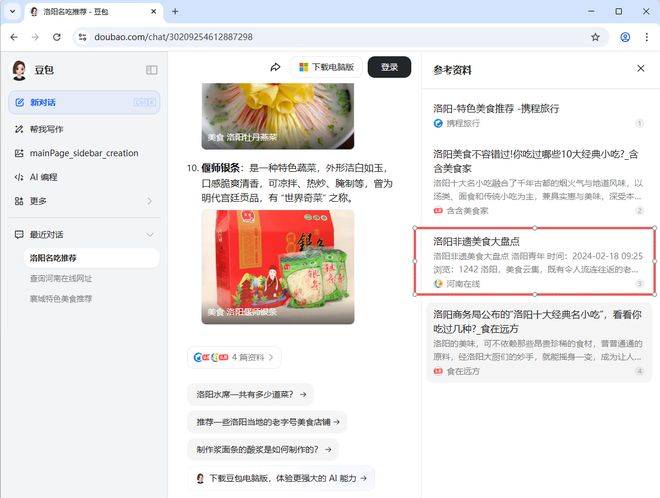
Task: Click the 登录 button
Action: tap(389, 67)
